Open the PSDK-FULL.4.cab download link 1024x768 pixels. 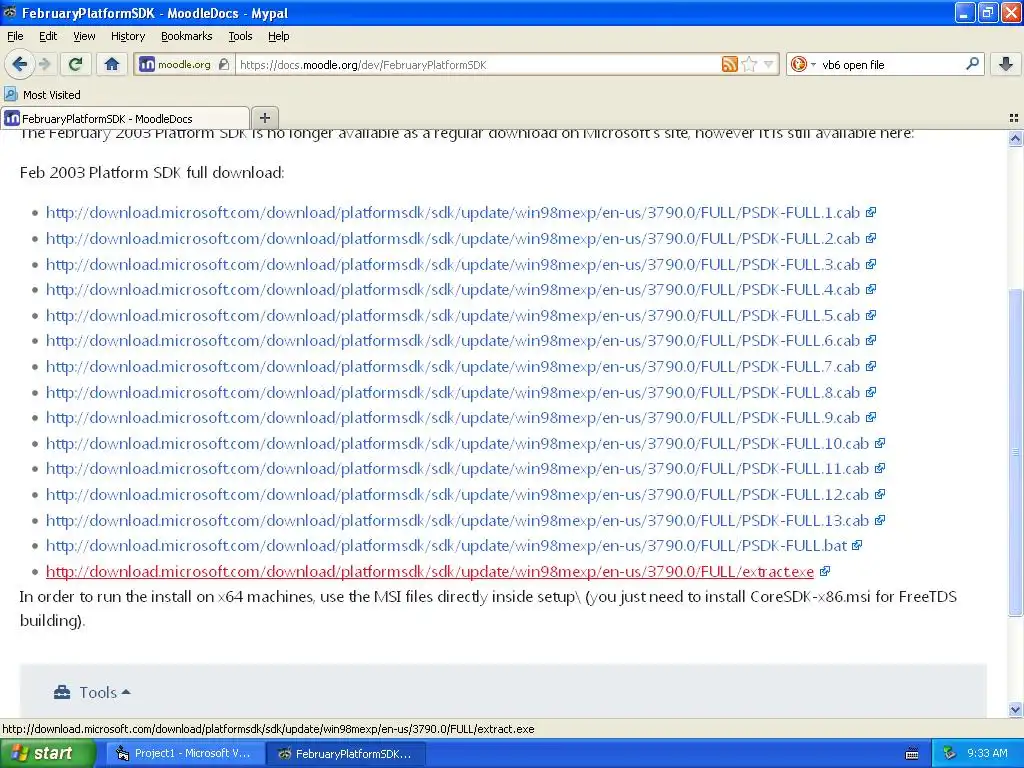point(453,290)
